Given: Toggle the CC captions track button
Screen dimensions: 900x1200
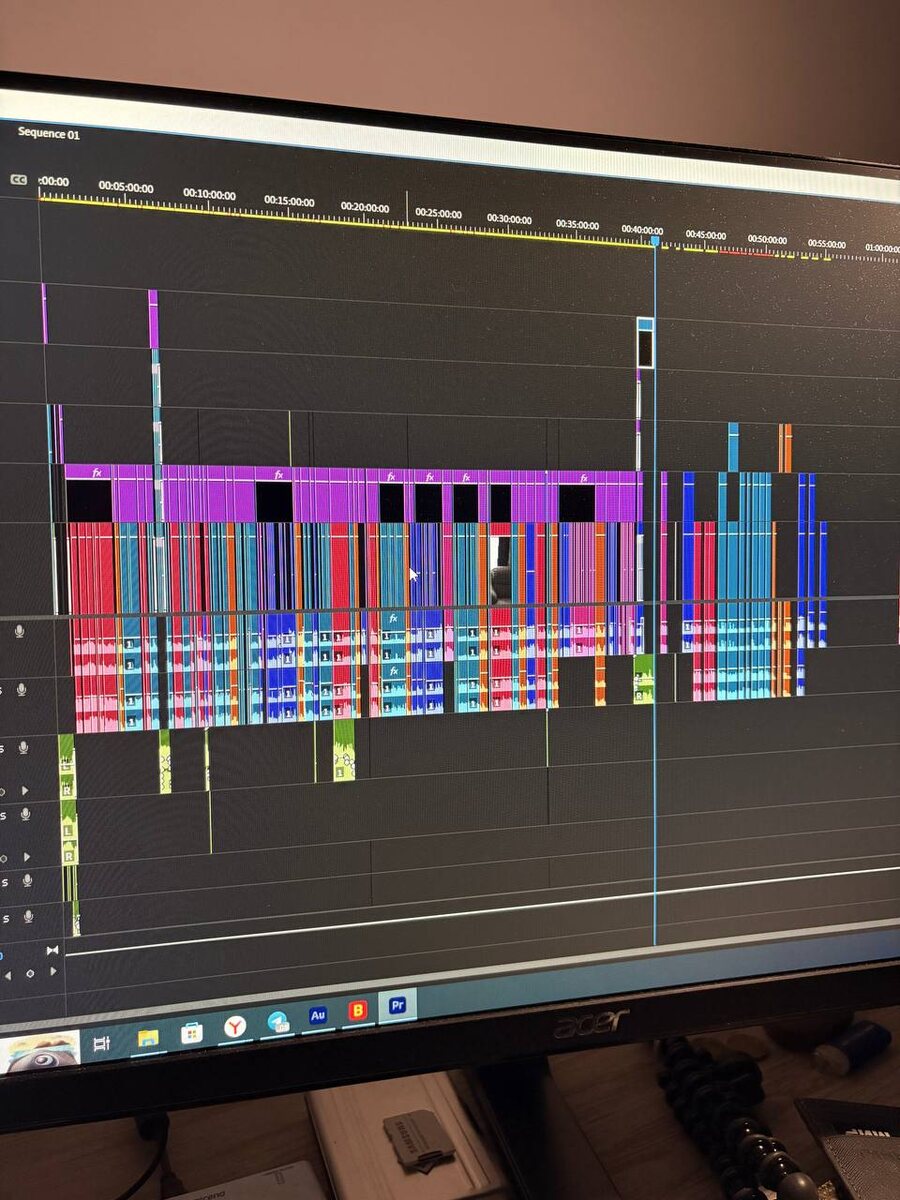Looking at the screenshot, I should tap(18, 180).
